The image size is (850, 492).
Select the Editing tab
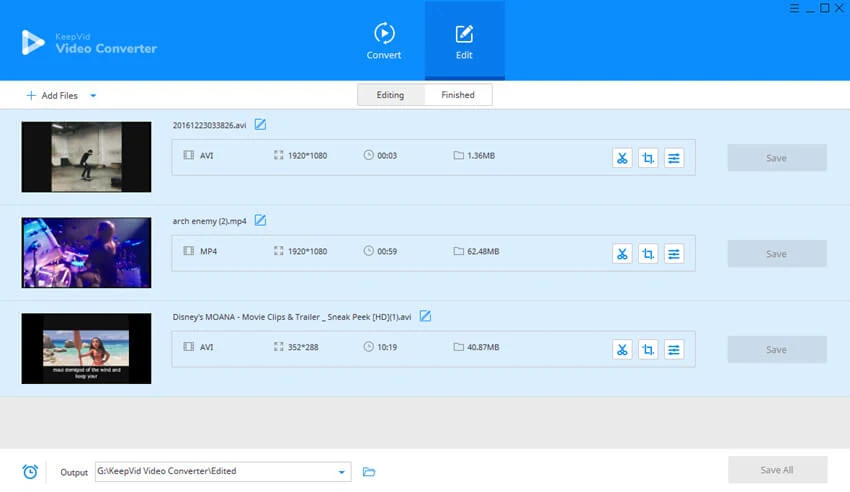point(391,95)
